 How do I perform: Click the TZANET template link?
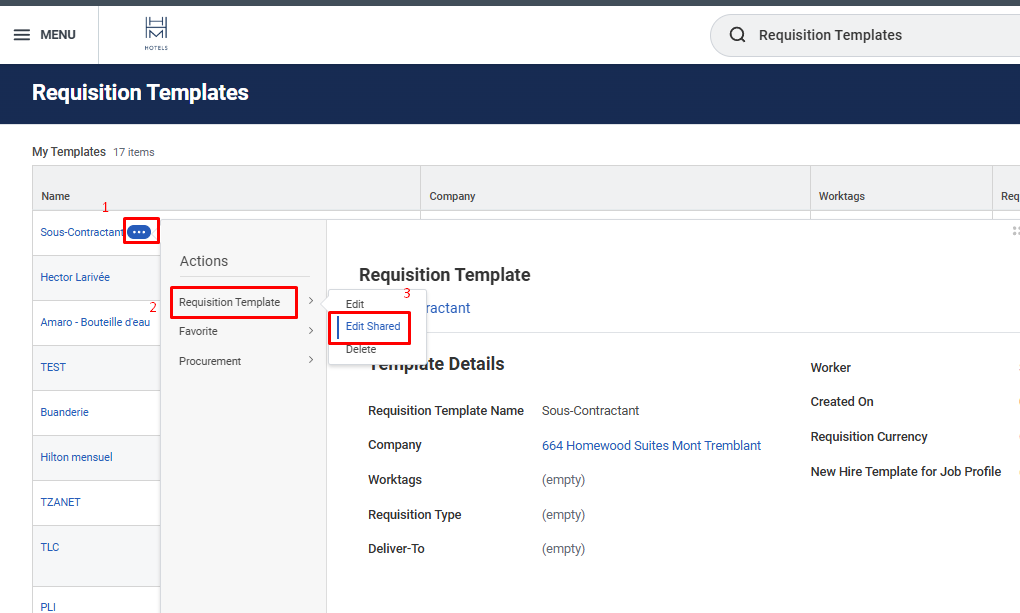[60, 502]
